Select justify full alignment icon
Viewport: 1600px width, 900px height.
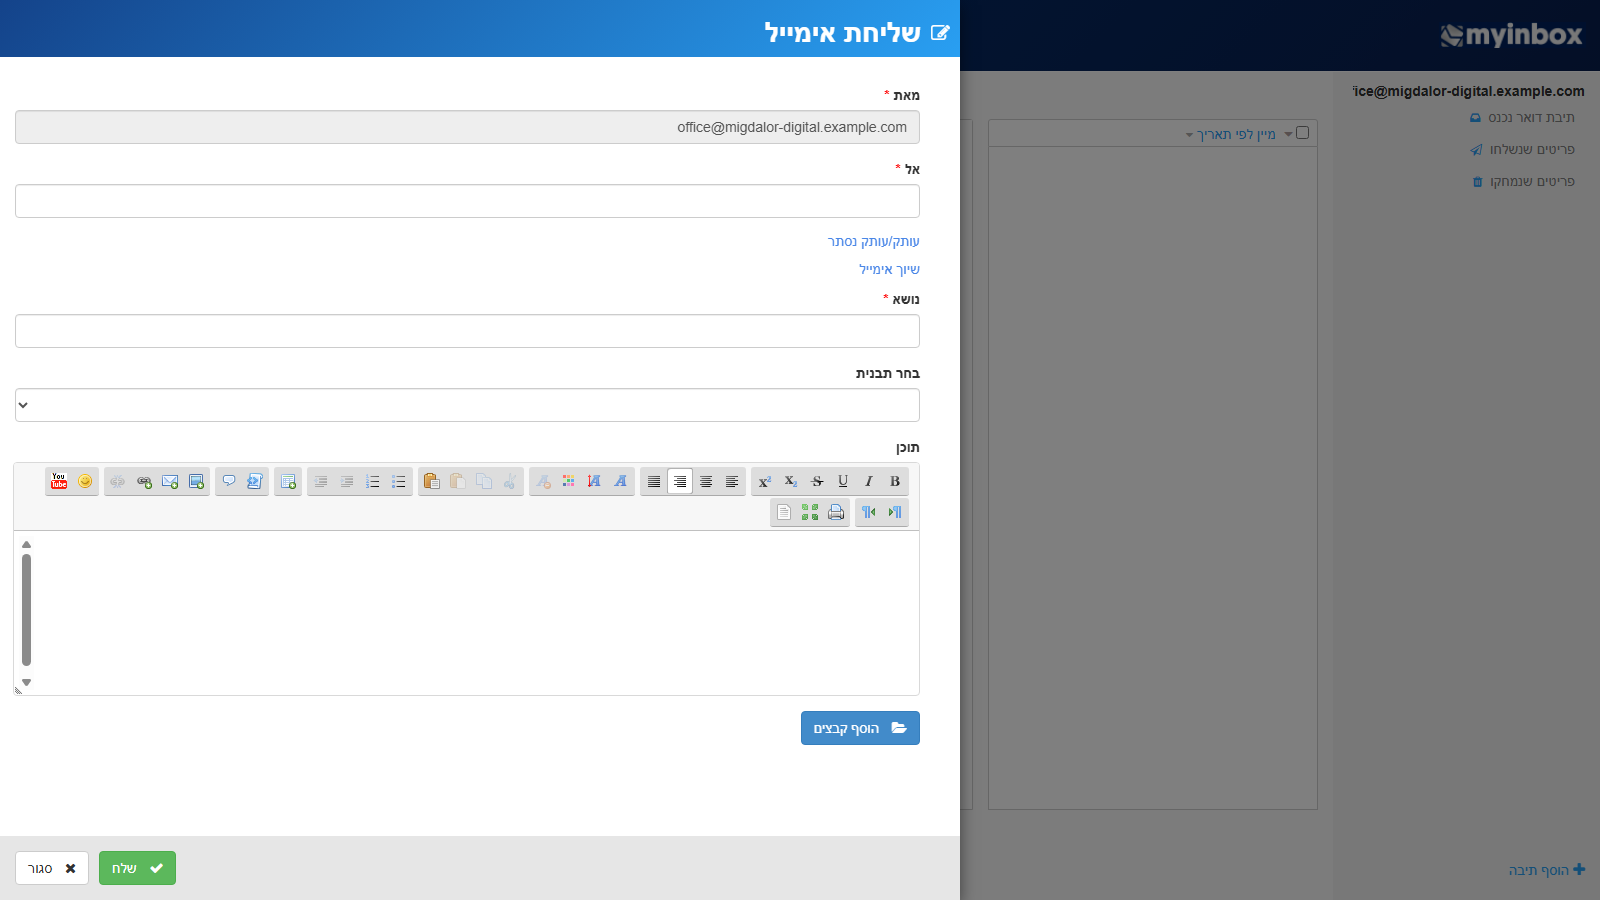coord(654,481)
